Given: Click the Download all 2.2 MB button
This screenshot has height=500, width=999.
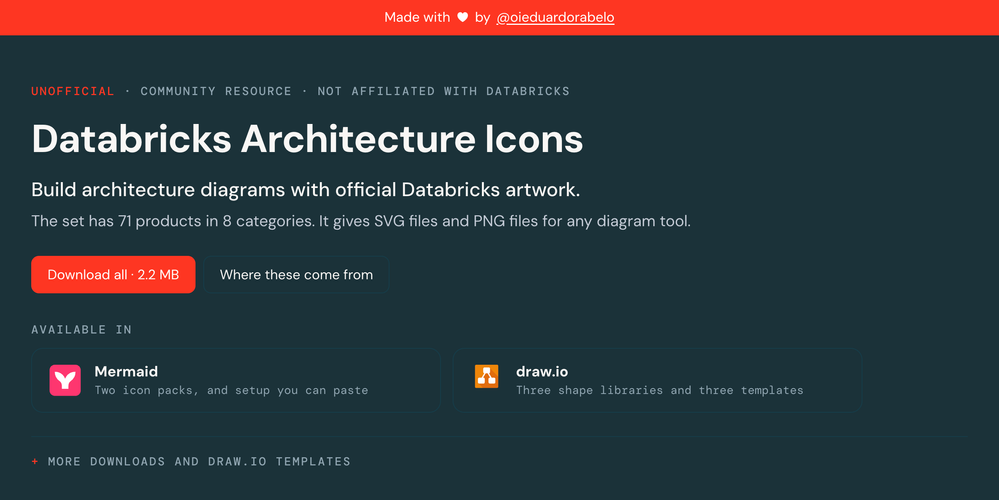Looking at the screenshot, I should pyautogui.click(x=113, y=275).
